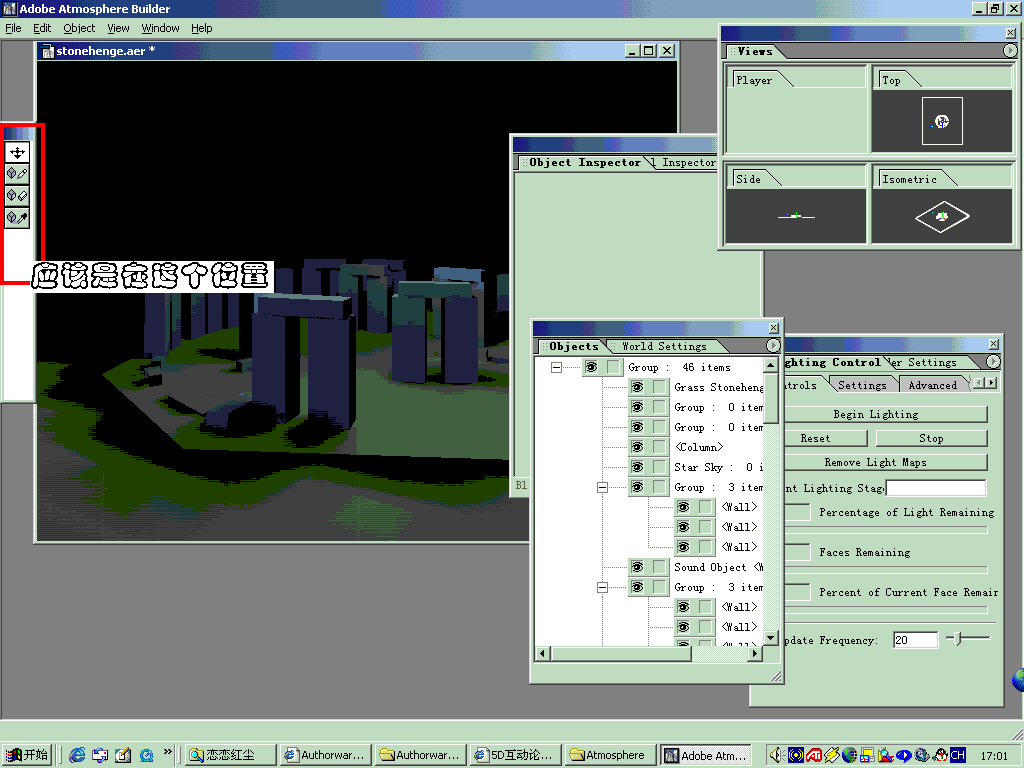
Task: Hide the Sound Object eye icon
Action: pos(637,567)
